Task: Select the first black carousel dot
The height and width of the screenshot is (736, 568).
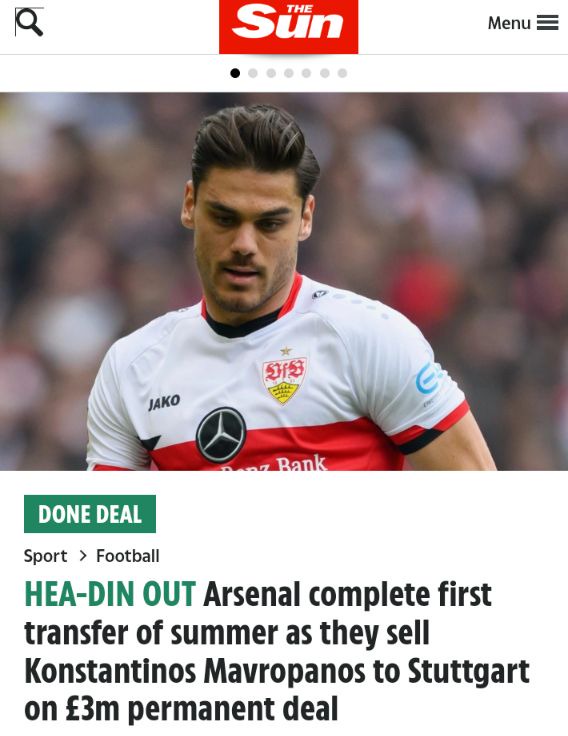Action: click(235, 73)
